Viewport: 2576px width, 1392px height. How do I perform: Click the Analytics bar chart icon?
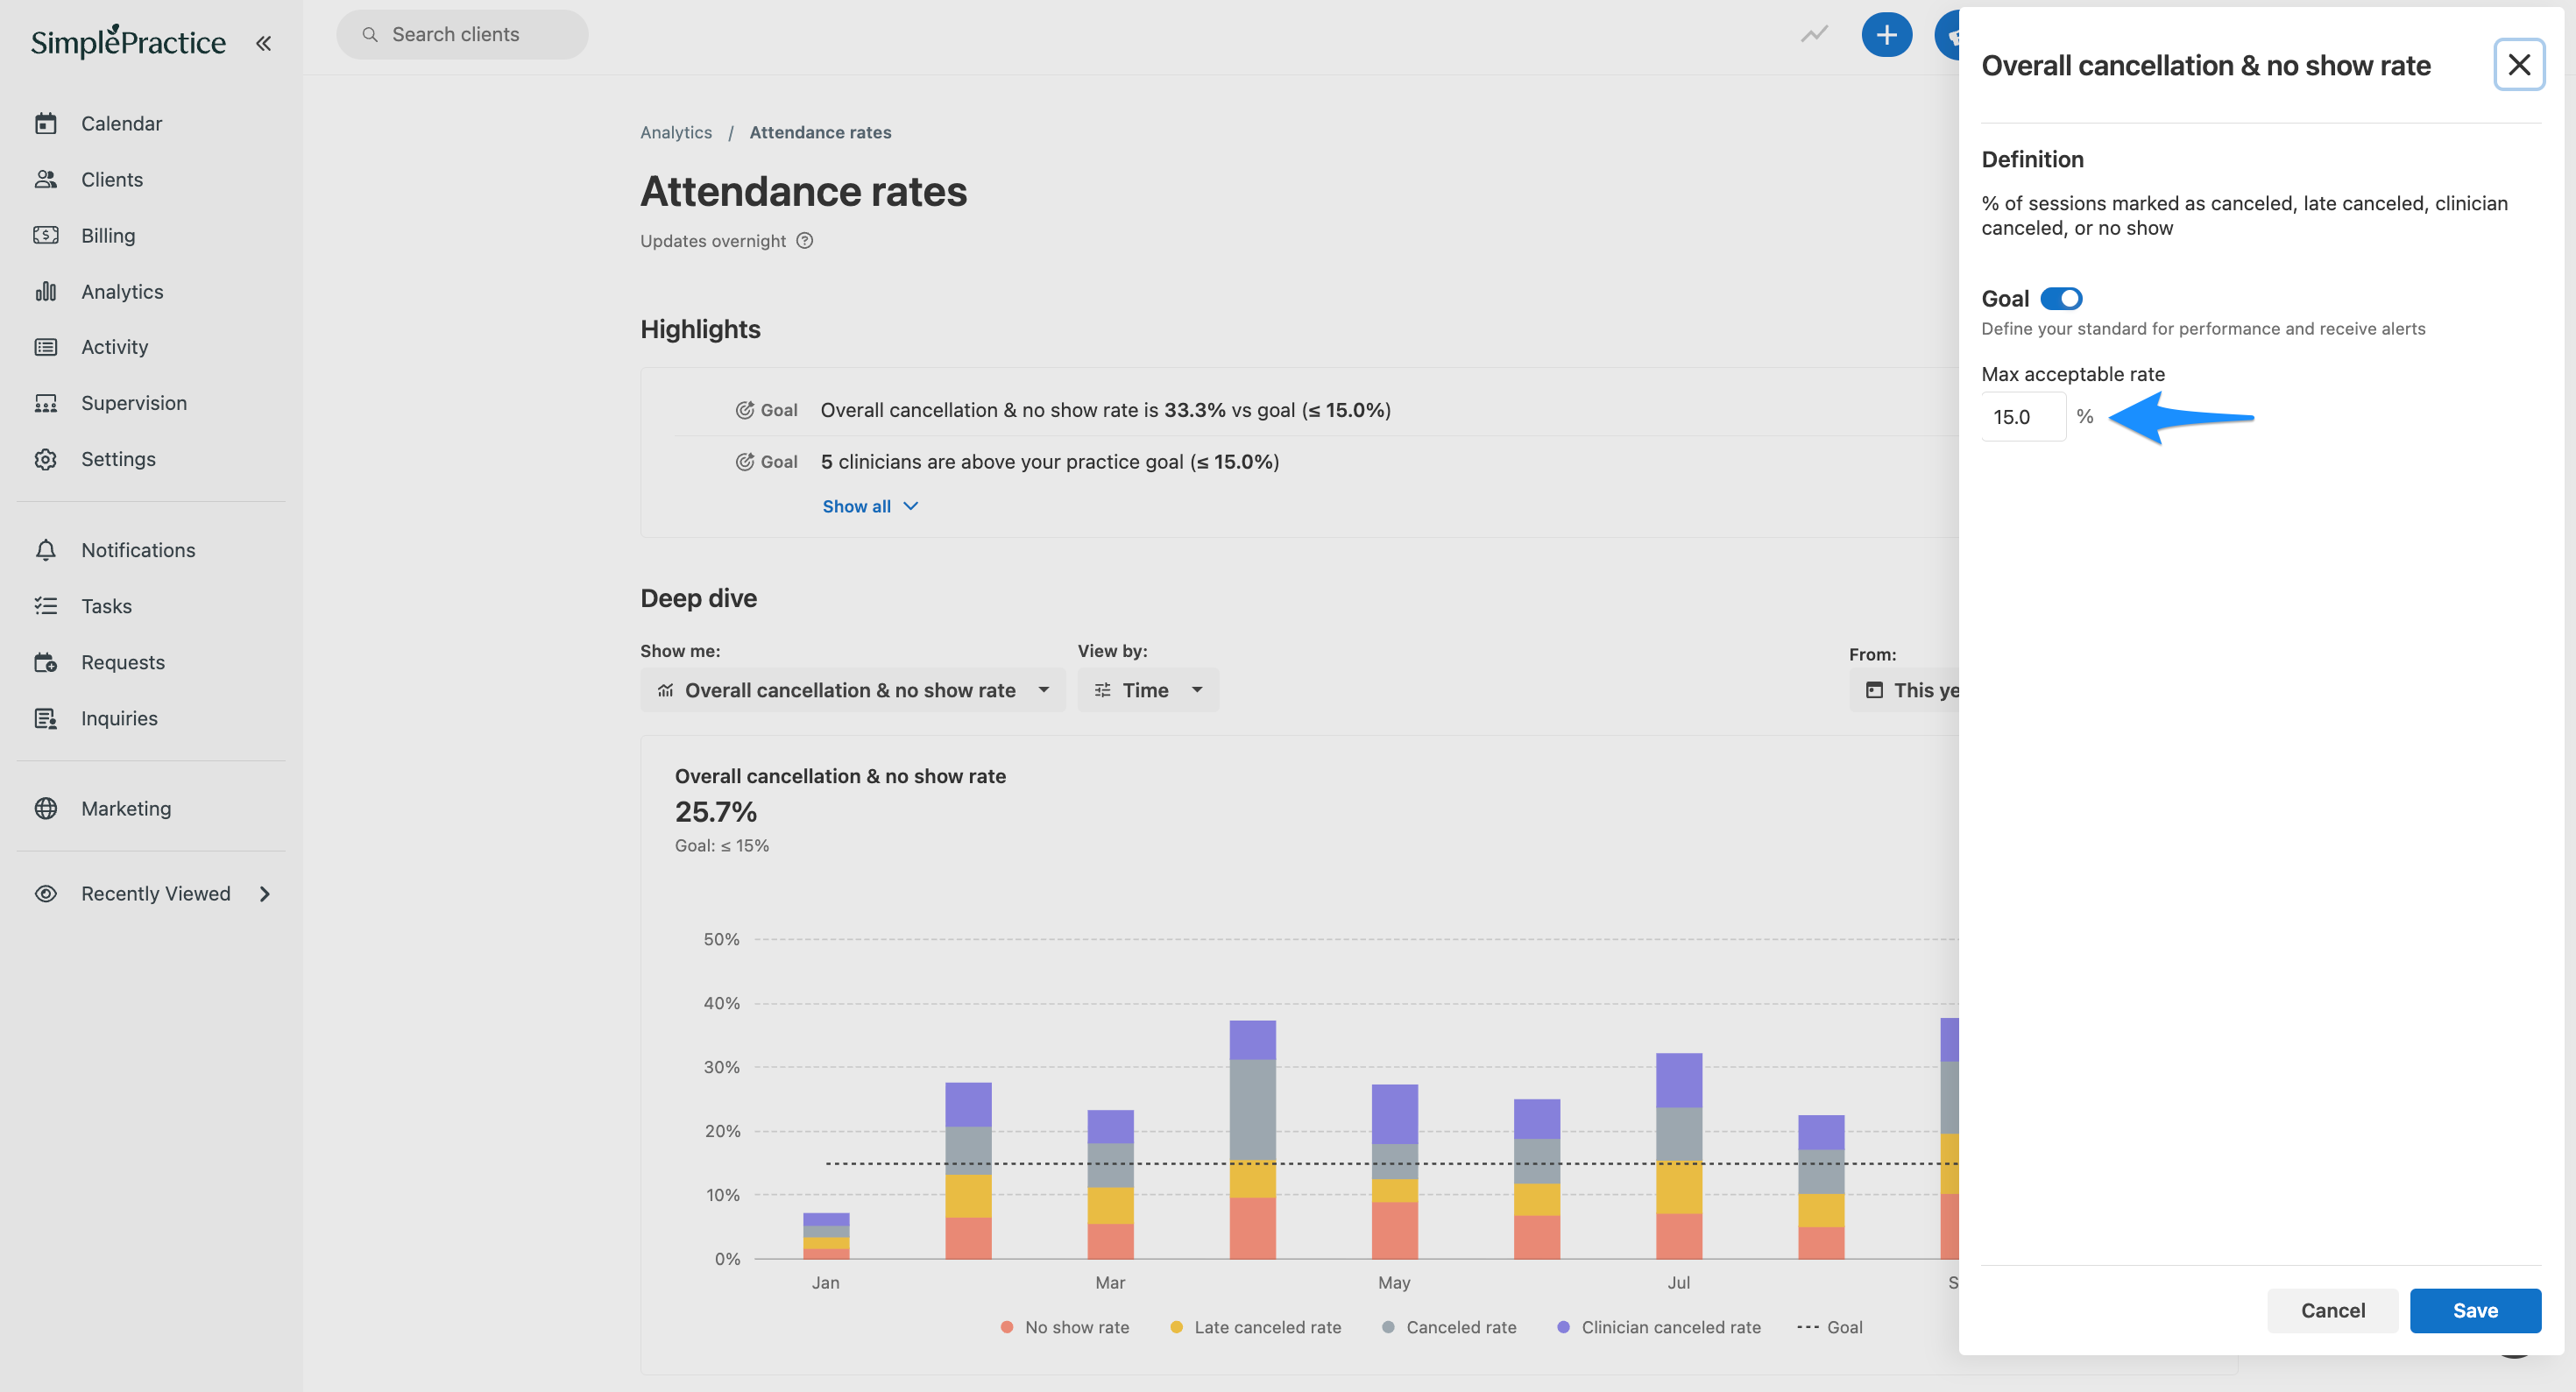coord(46,291)
